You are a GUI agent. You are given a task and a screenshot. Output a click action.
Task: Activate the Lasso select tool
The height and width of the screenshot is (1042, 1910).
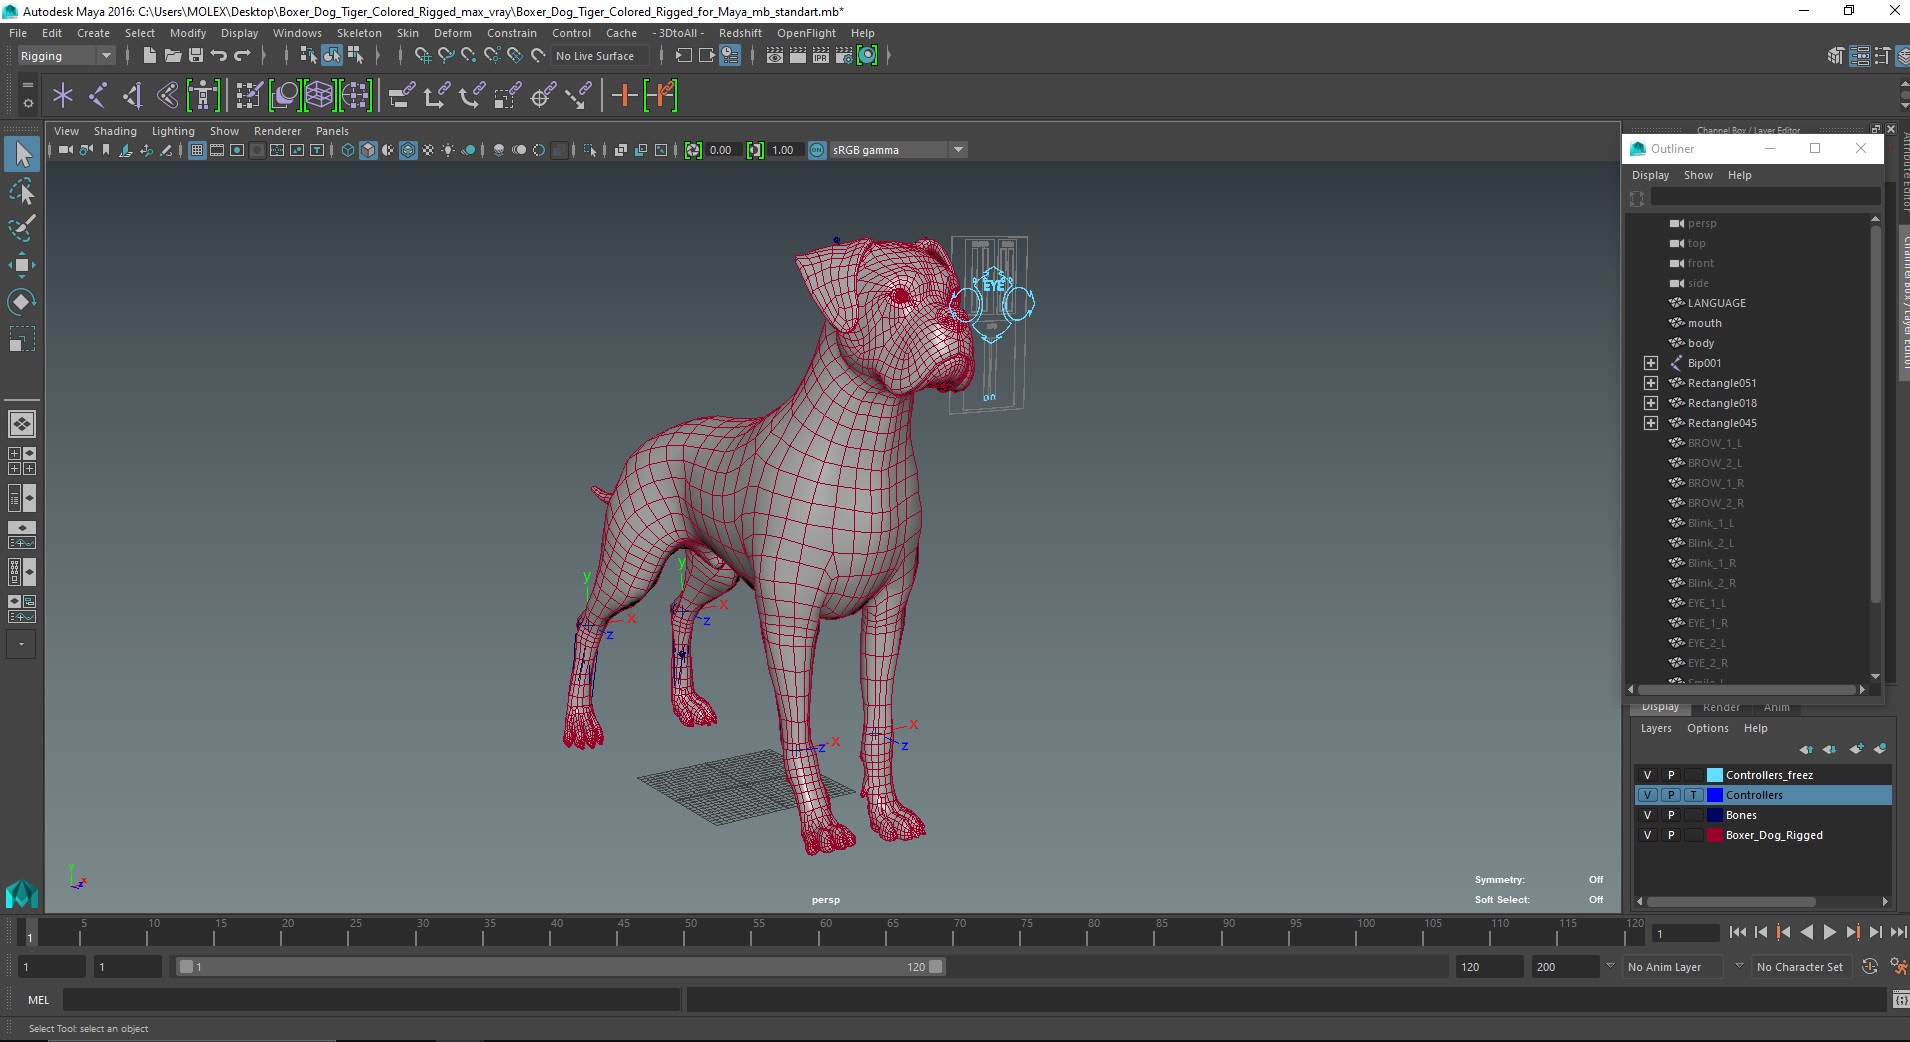pos(22,191)
